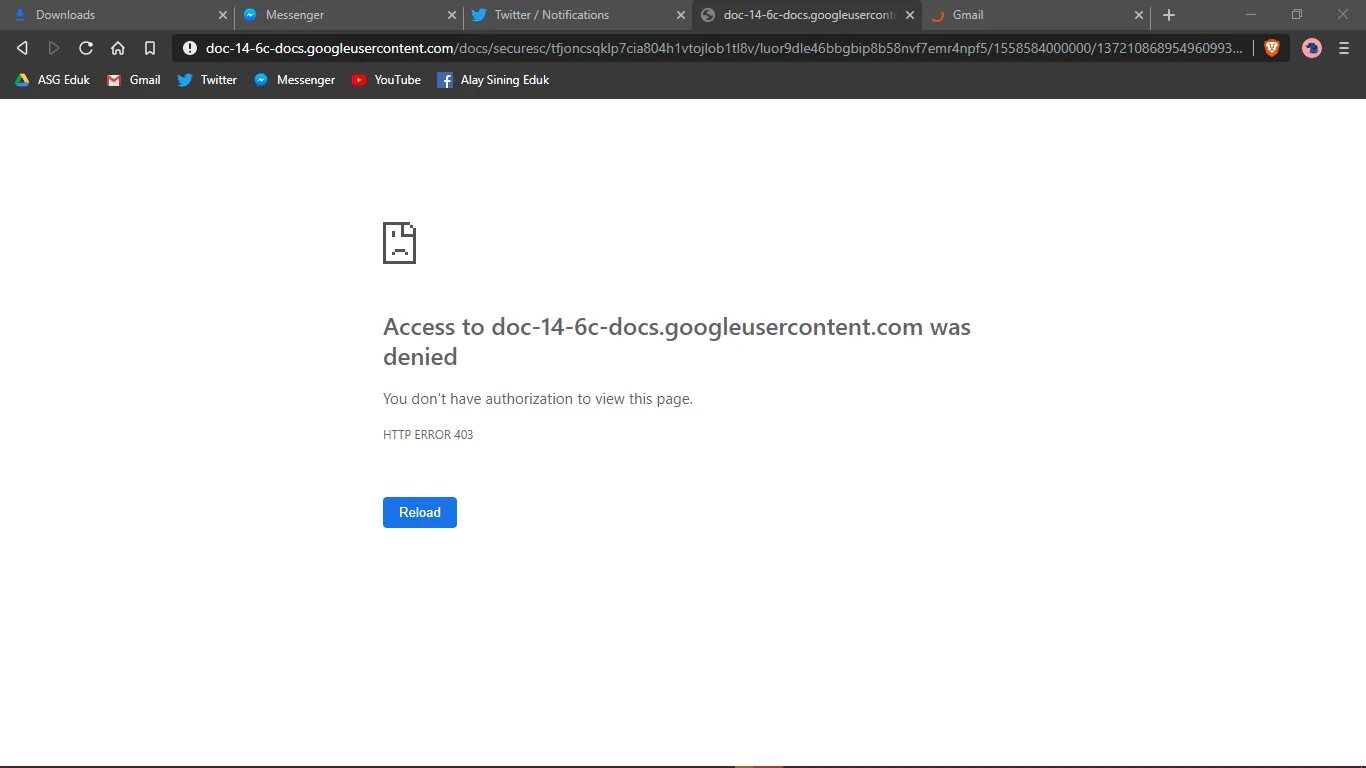View site information via the exclamation icon

190,48
